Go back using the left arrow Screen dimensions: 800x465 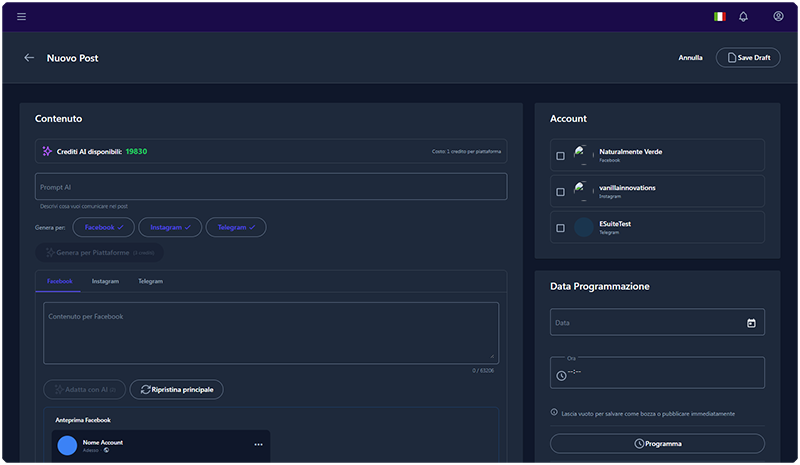tap(29, 58)
